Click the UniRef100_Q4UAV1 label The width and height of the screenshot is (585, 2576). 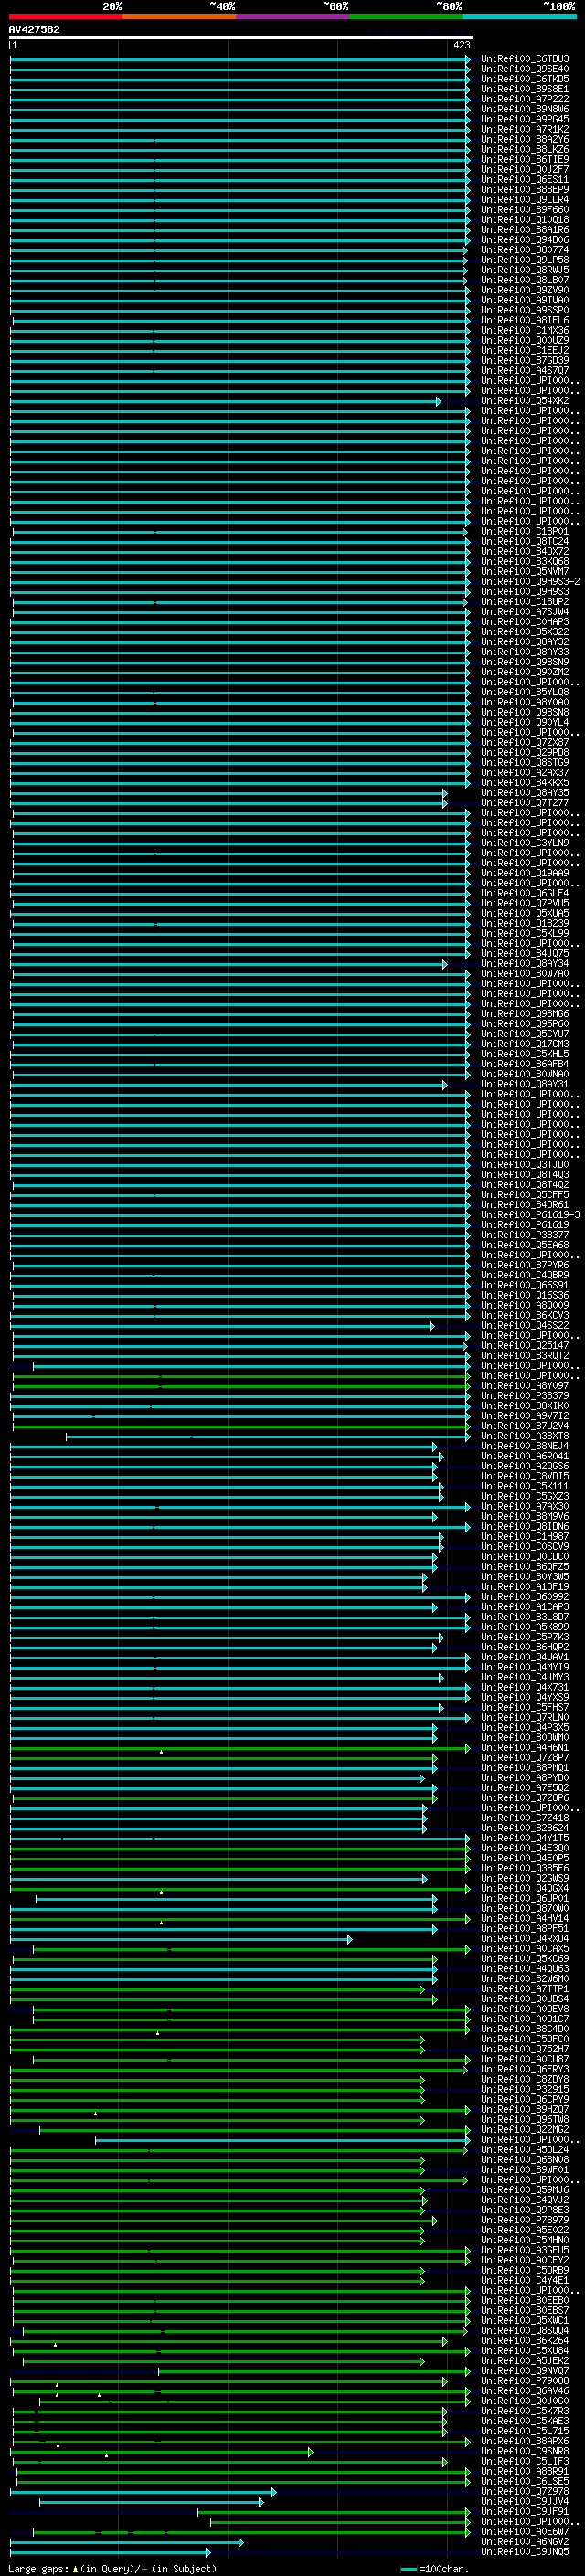pyautogui.click(x=525, y=1658)
